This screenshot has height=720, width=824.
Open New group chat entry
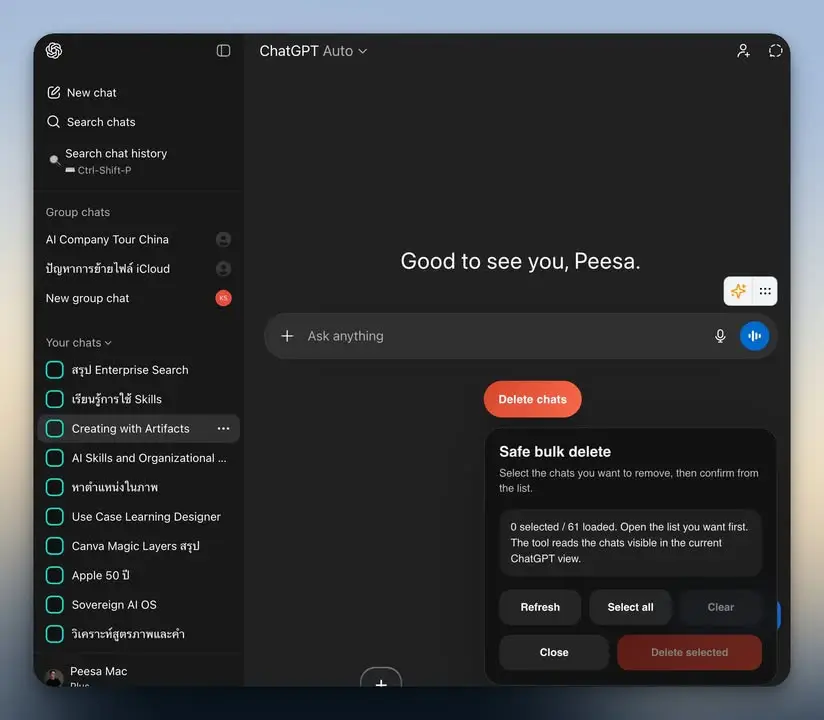point(87,298)
